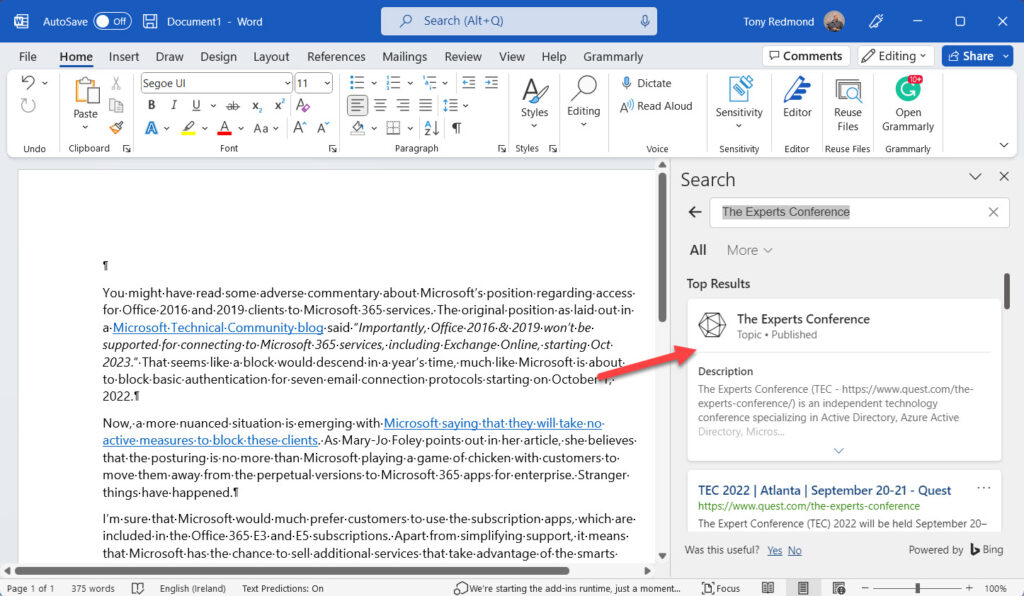Clear all formatting with the eraser icon
Viewport: 1024px width, 596px height.
tap(302, 105)
